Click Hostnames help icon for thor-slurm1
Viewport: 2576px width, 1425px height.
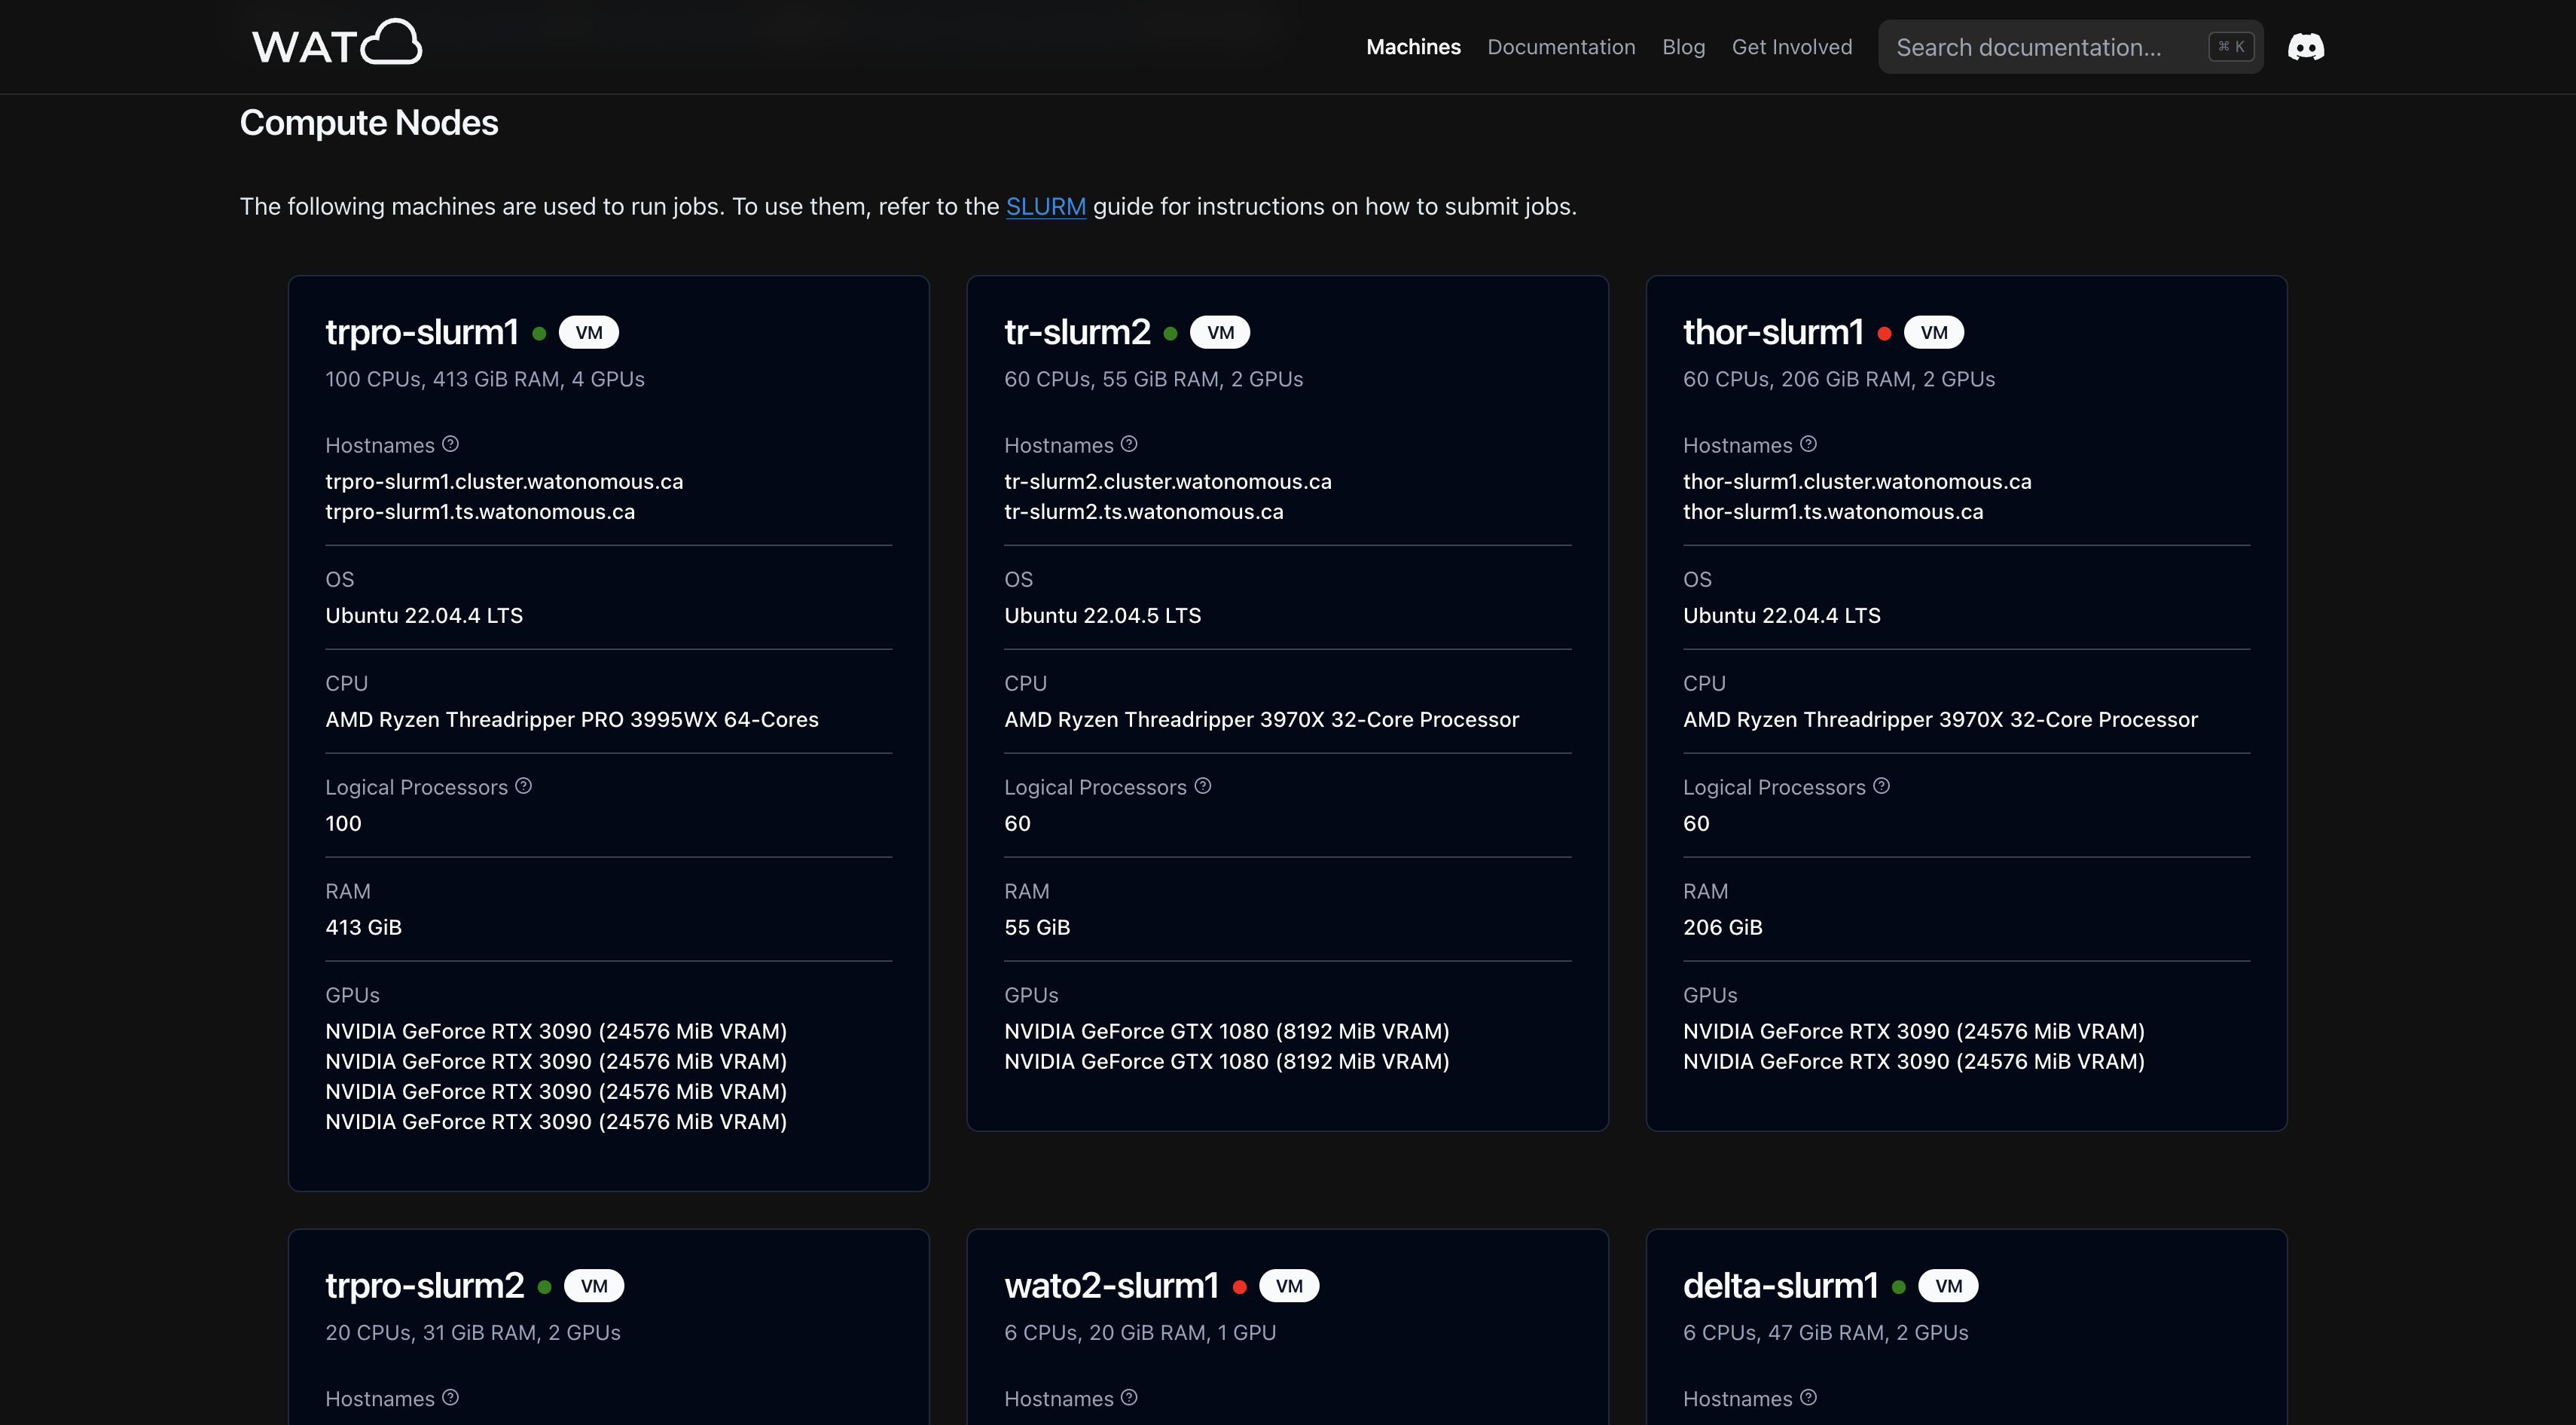[x=1808, y=444]
